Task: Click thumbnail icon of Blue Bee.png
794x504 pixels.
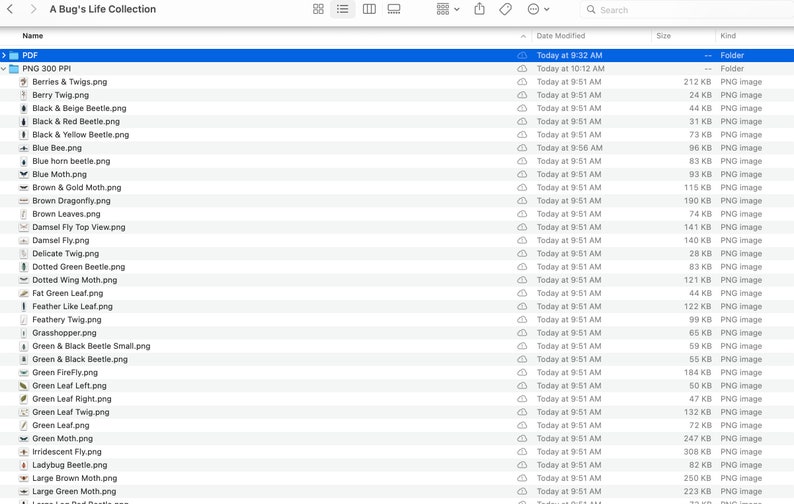Action: click(23, 148)
